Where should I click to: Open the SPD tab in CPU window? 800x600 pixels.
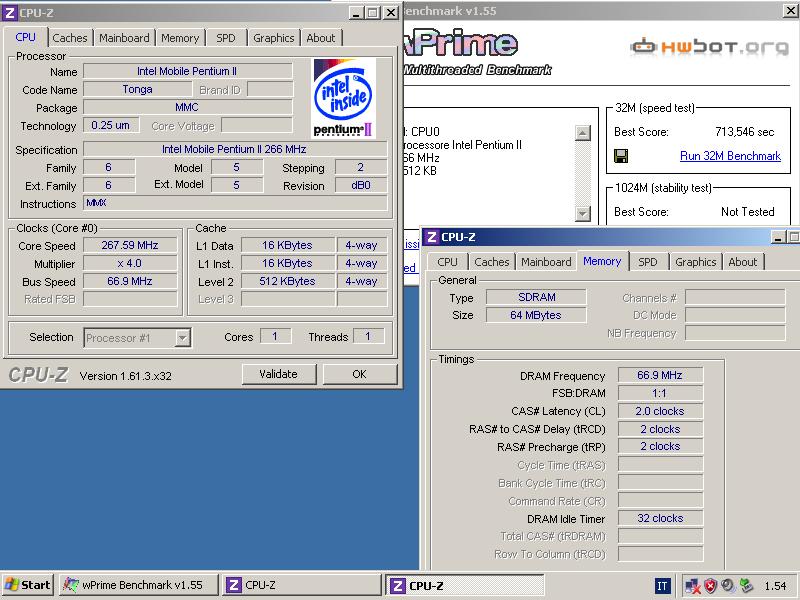[226, 38]
